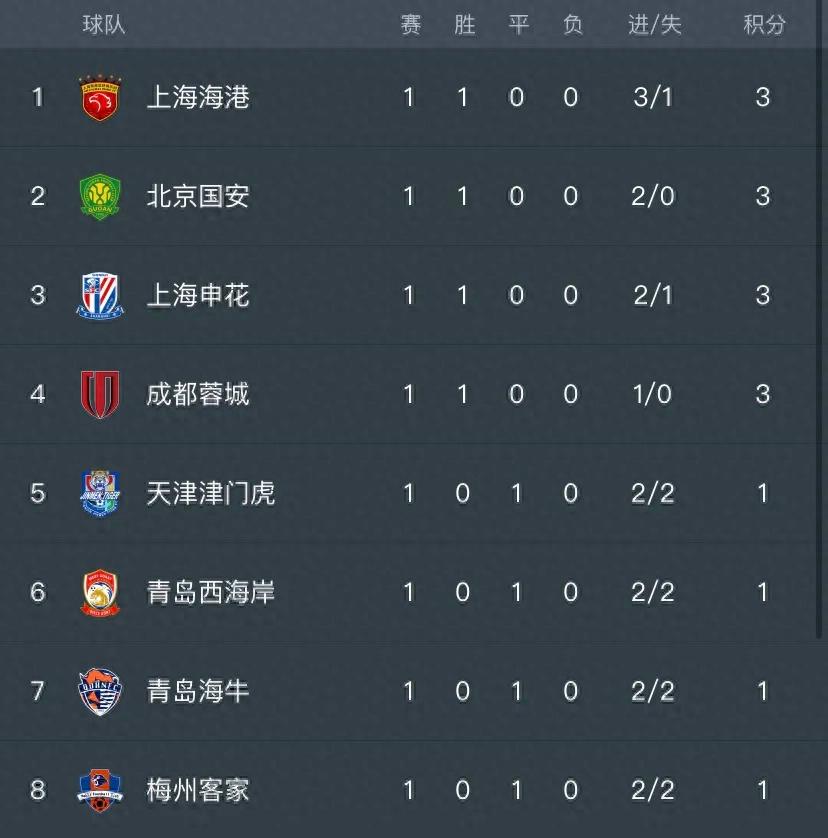Select the 梅州客家 team name
The image size is (828, 838).
pyautogui.click(x=198, y=790)
